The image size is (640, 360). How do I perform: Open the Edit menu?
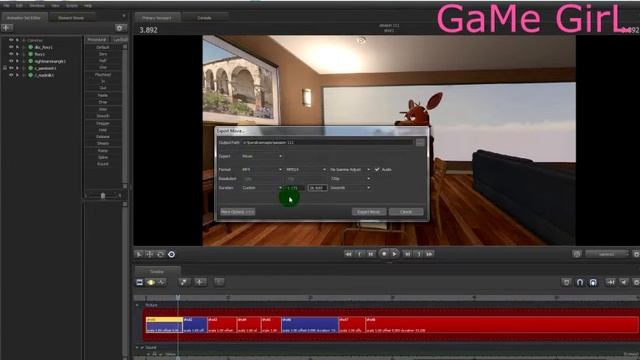click(19, 6)
